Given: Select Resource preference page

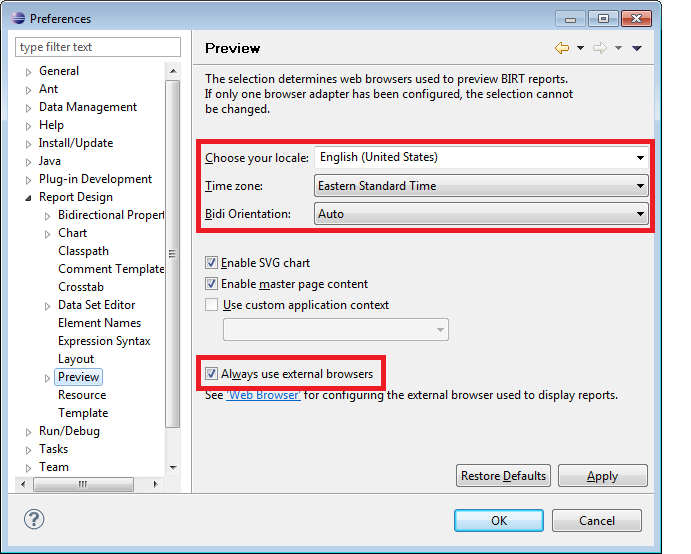Looking at the screenshot, I should [x=82, y=395].
